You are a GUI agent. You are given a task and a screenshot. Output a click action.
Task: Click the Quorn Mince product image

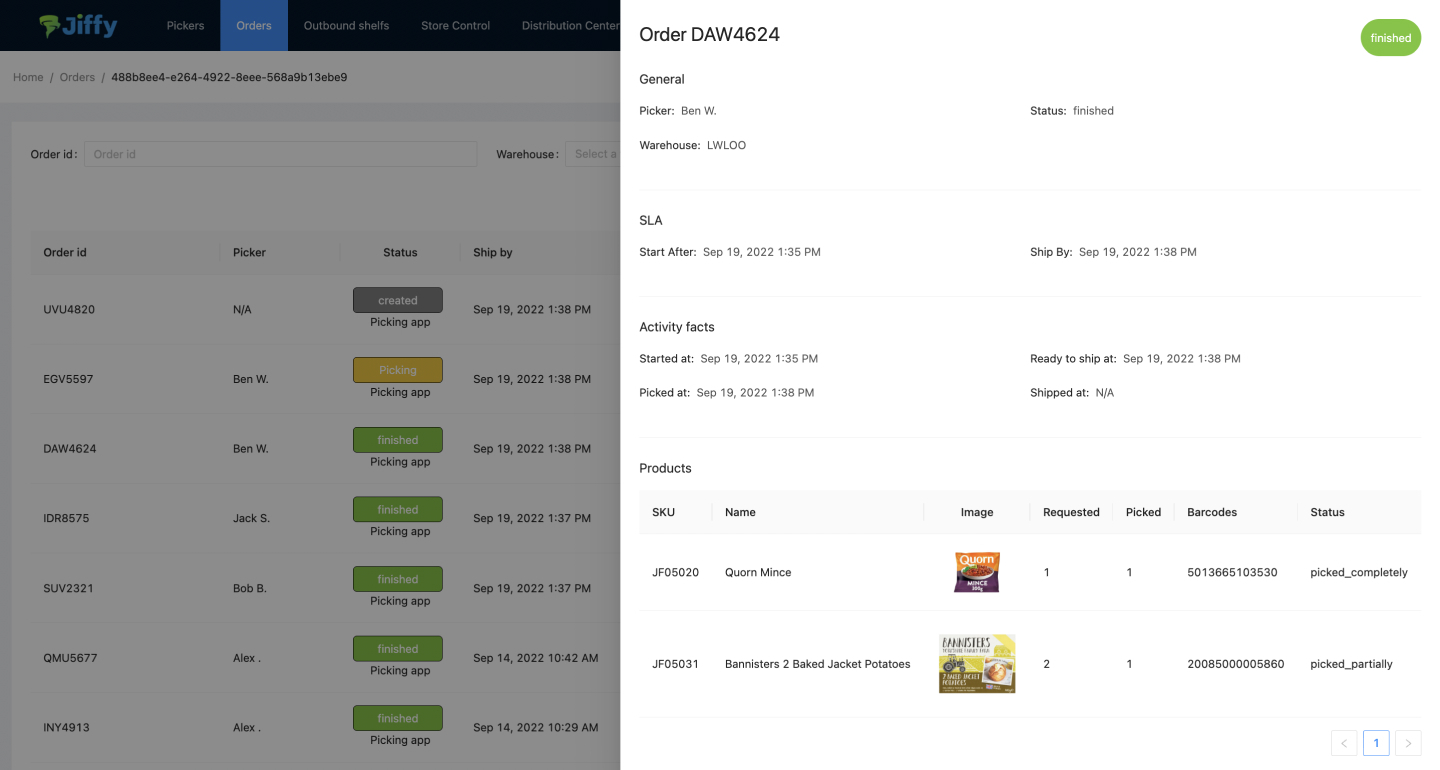[977, 573]
